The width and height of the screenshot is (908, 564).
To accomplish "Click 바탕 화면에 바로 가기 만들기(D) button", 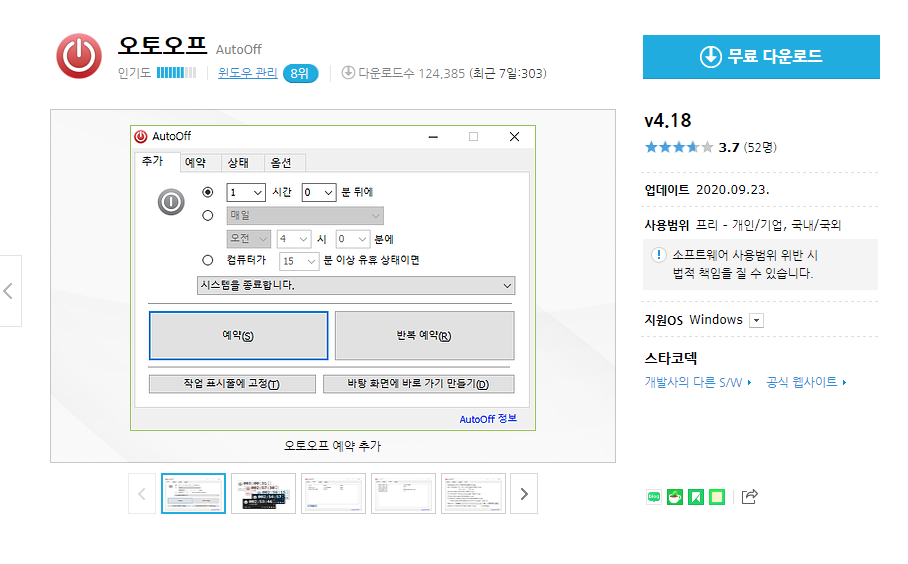I will (418, 384).
